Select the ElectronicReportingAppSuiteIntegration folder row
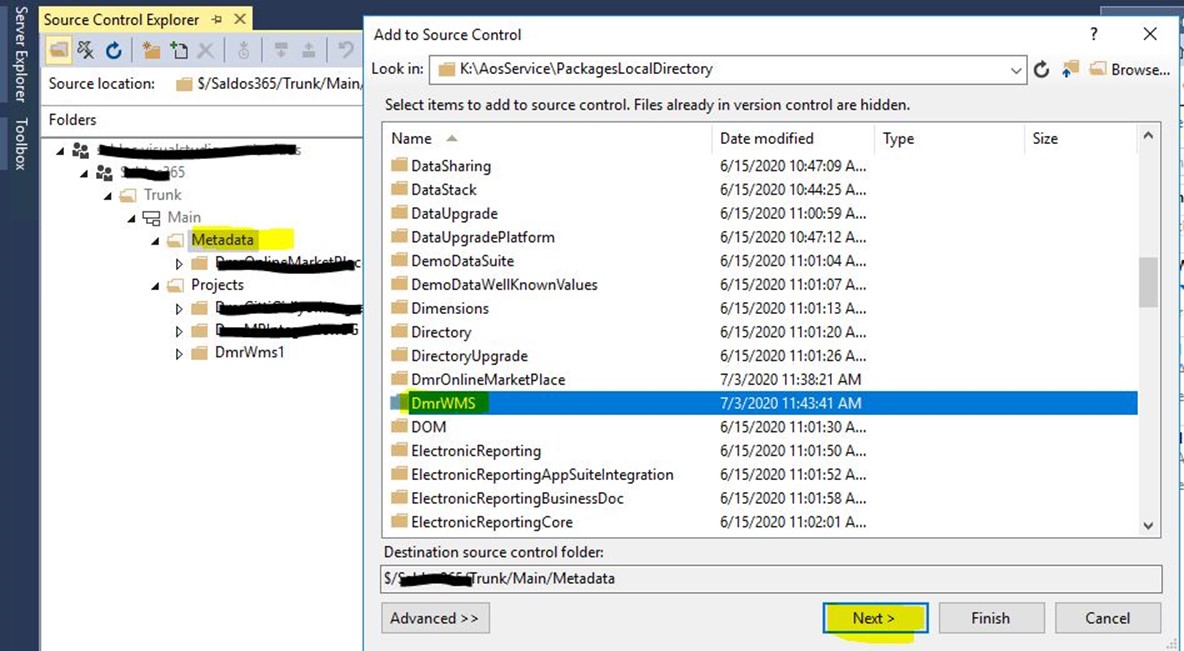This screenshot has height=651, width=1184. pos(762,474)
